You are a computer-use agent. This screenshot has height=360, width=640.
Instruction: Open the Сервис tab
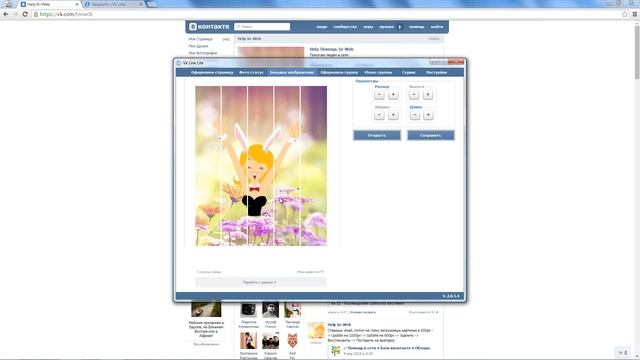409,73
